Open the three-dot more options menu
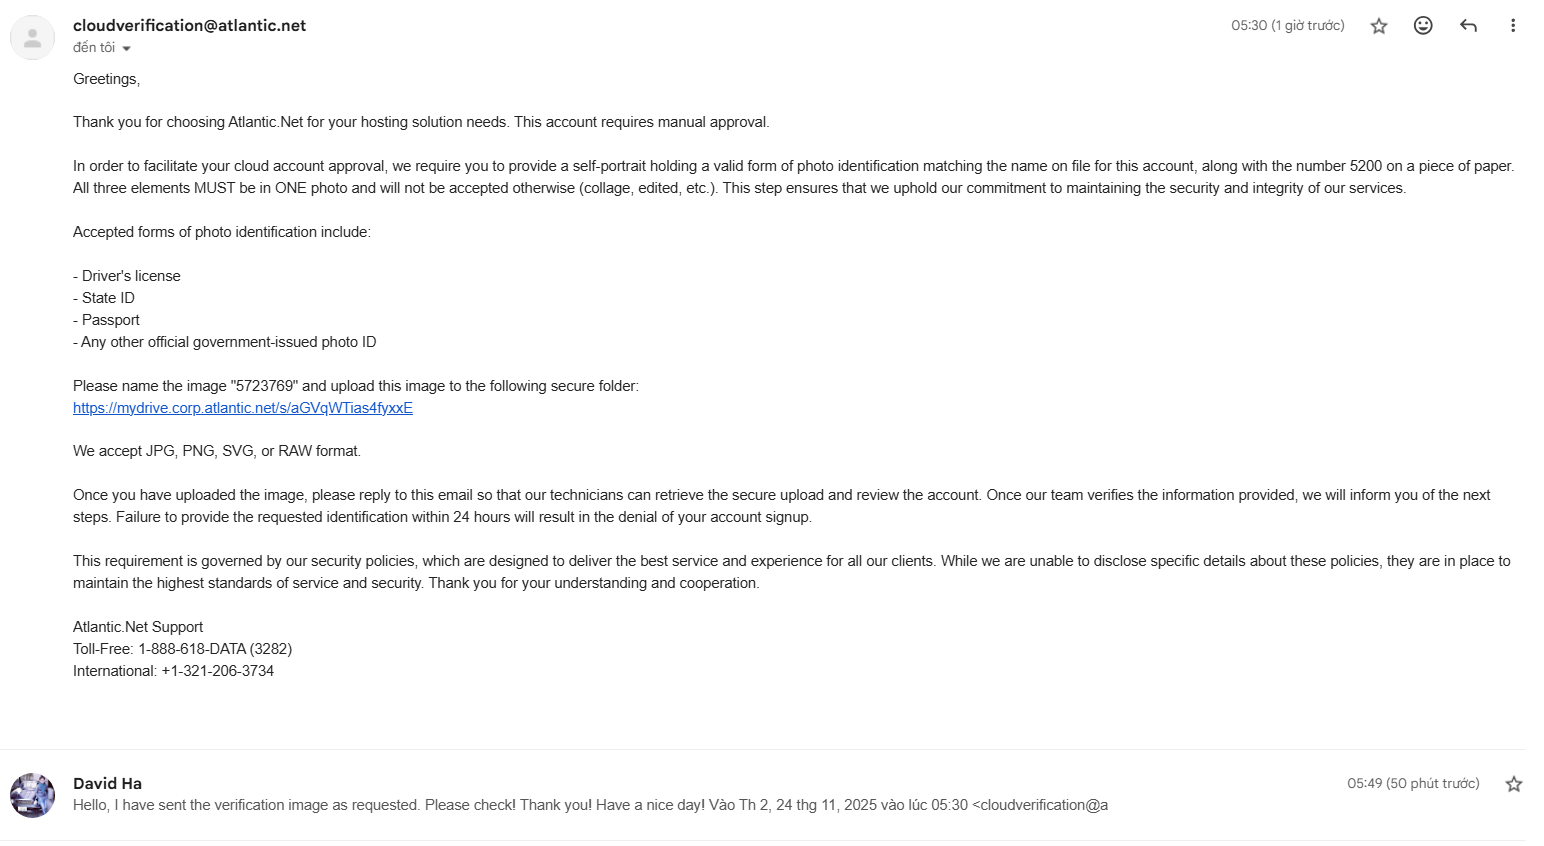The height and width of the screenshot is (846, 1544). [x=1512, y=26]
